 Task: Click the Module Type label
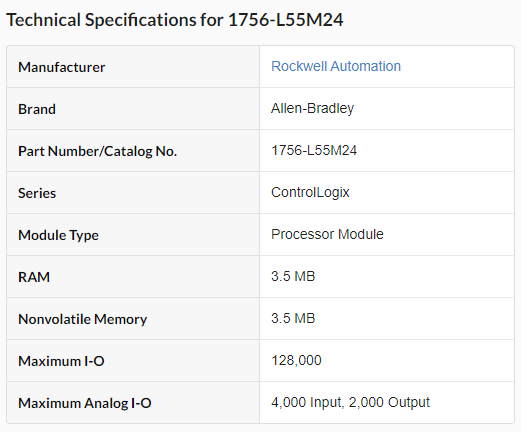[x=58, y=235]
